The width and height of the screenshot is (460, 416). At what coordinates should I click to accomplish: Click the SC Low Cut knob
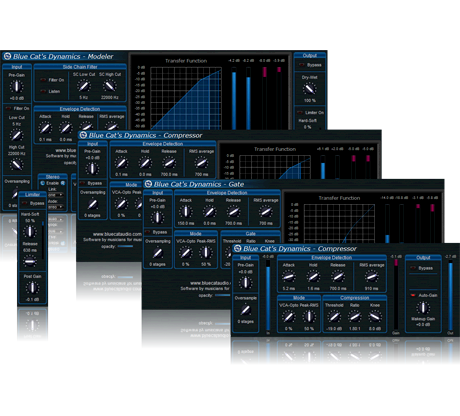(x=83, y=86)
